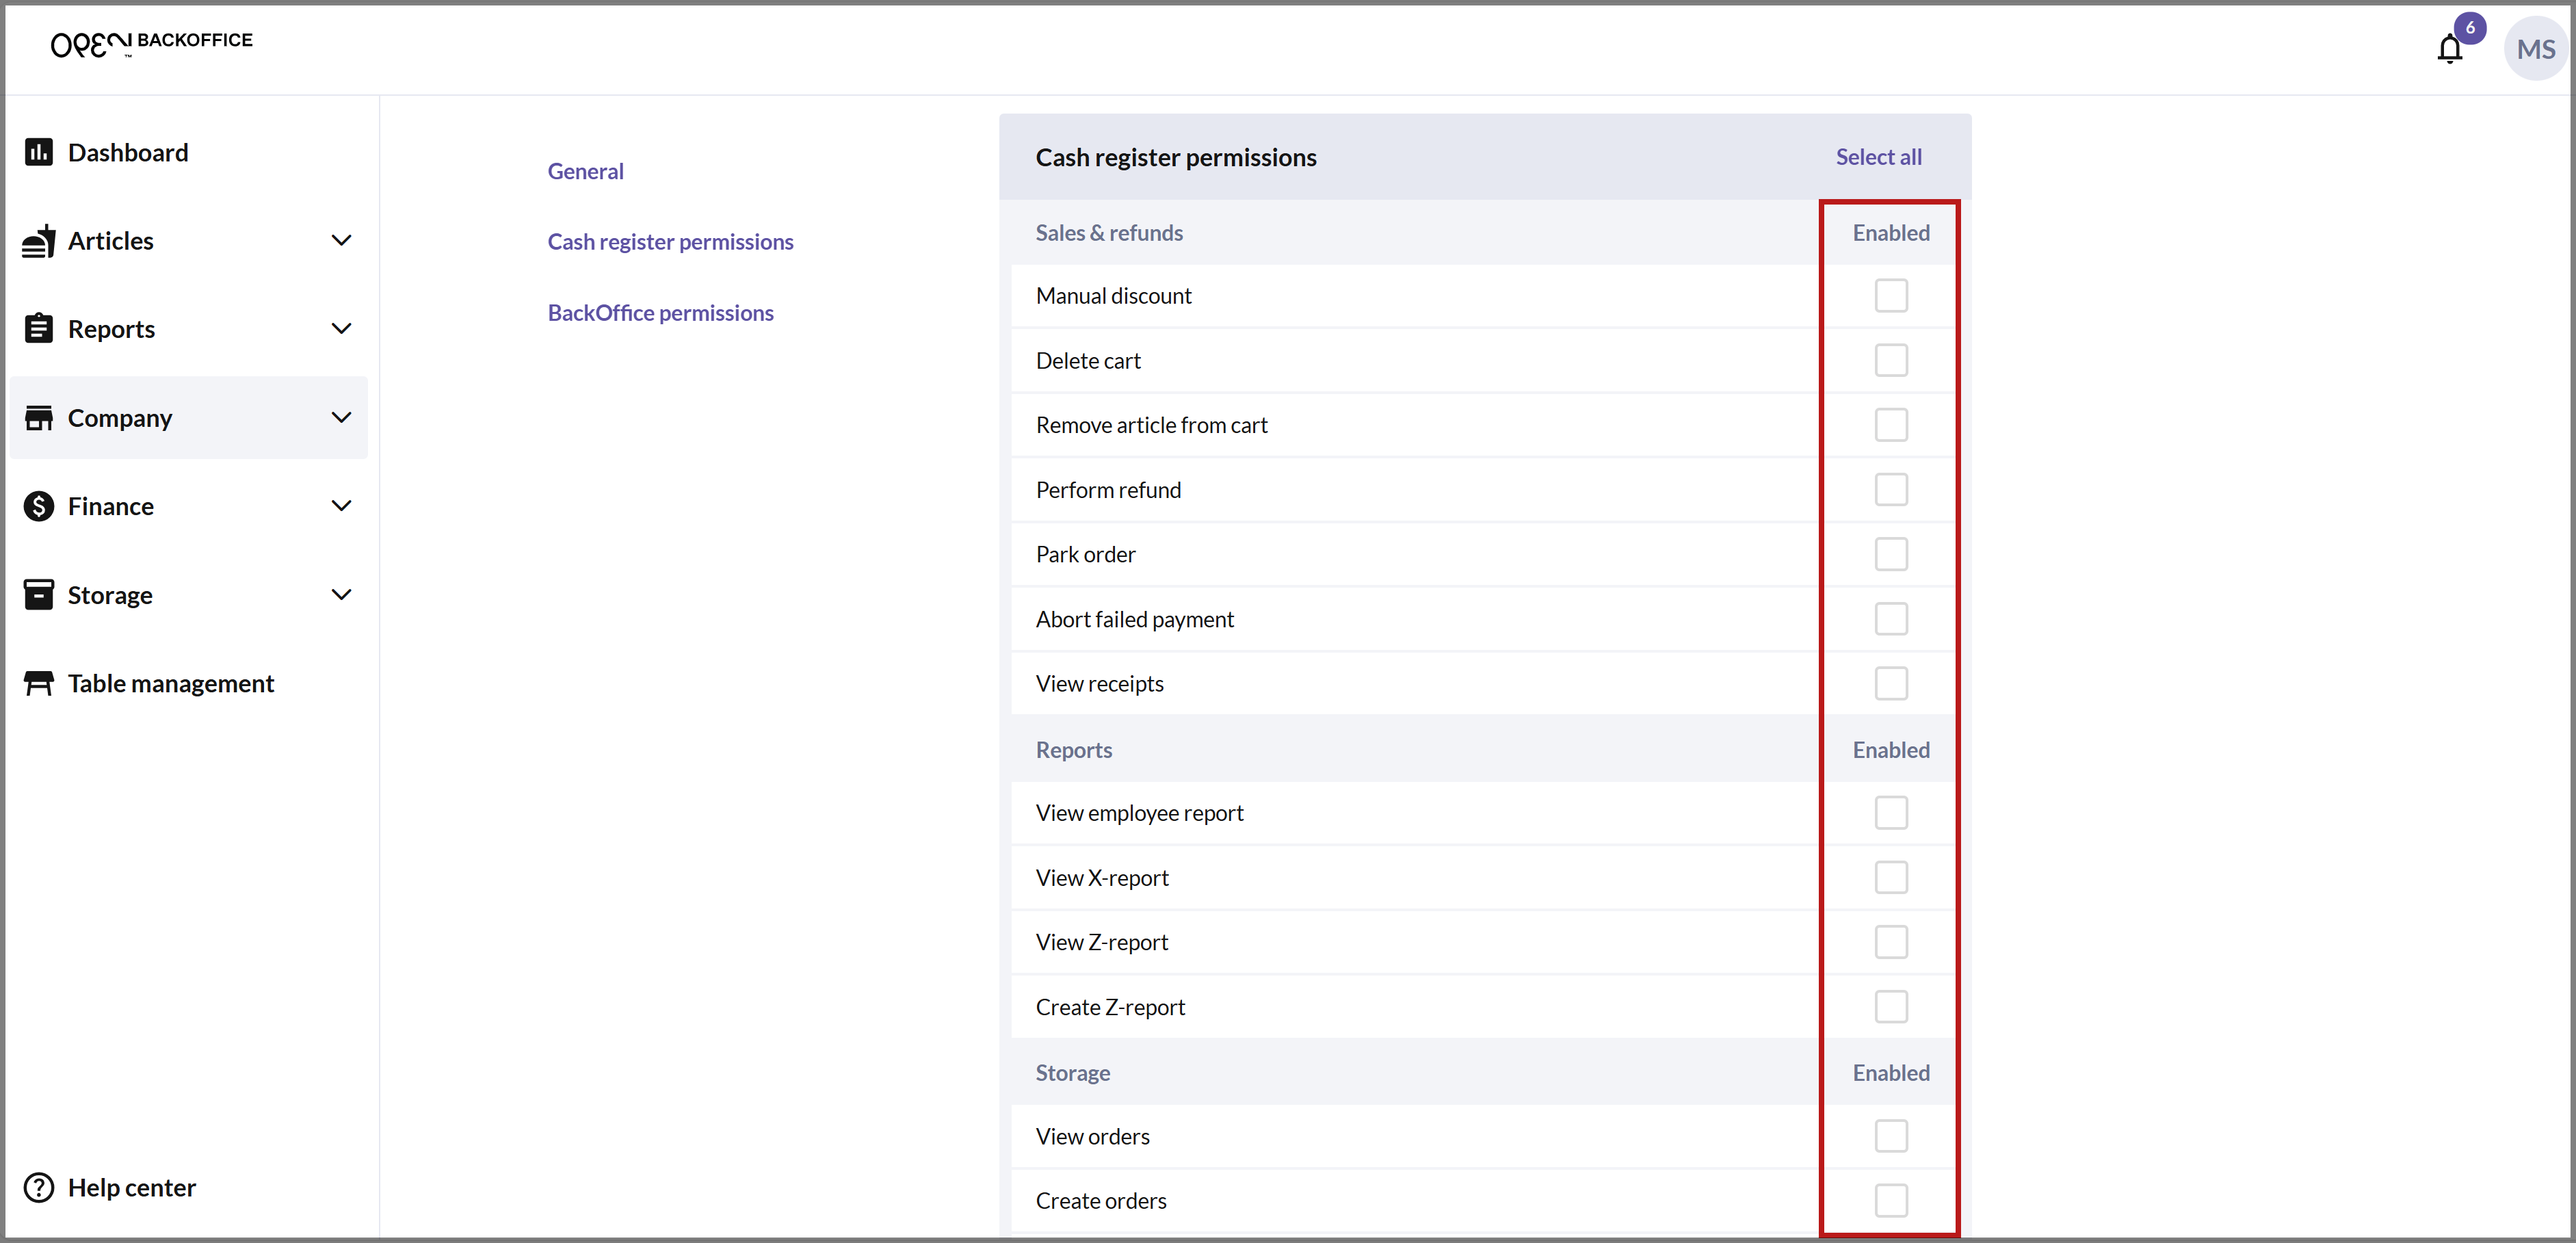Image resolution: width=2576 pixels, height=1243 pixels.
Task: Open the MS user avatar menu
Action: coord(2535,49)
